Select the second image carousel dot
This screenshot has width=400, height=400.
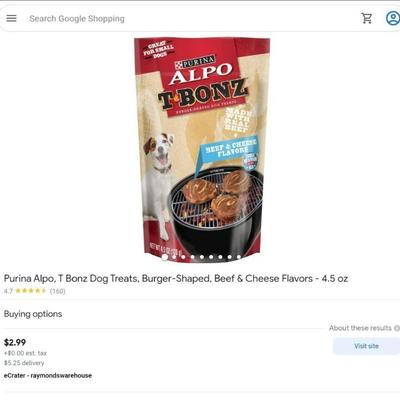[174, 257]
